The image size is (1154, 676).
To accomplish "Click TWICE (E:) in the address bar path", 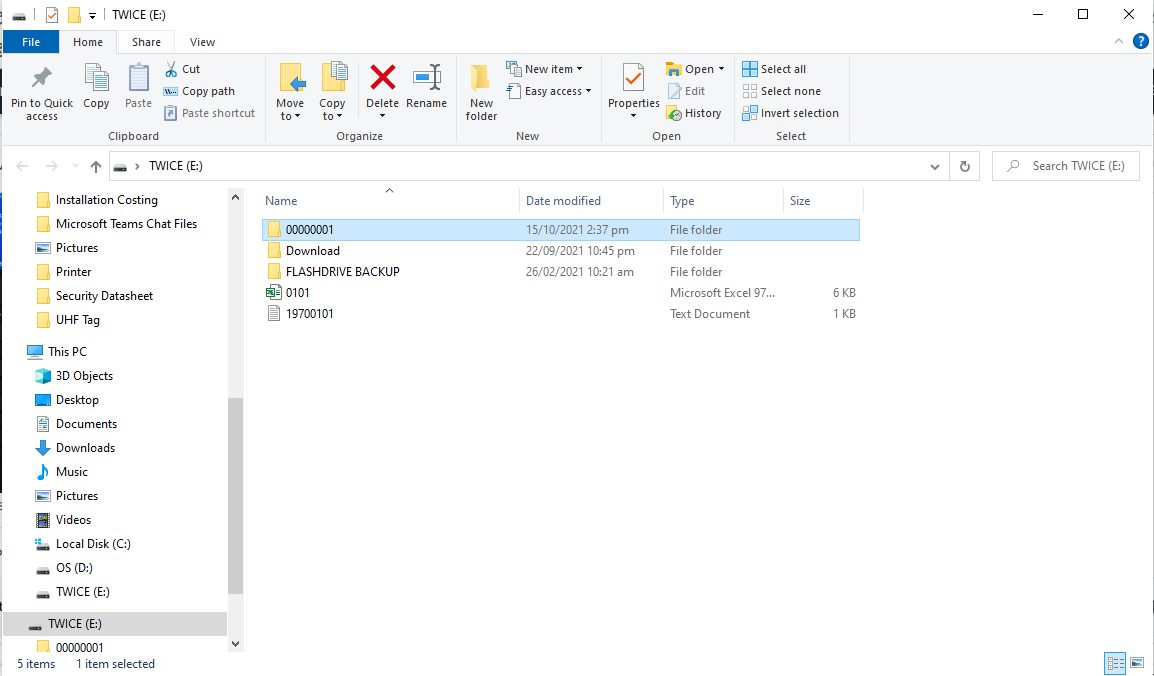I will 176,166.
